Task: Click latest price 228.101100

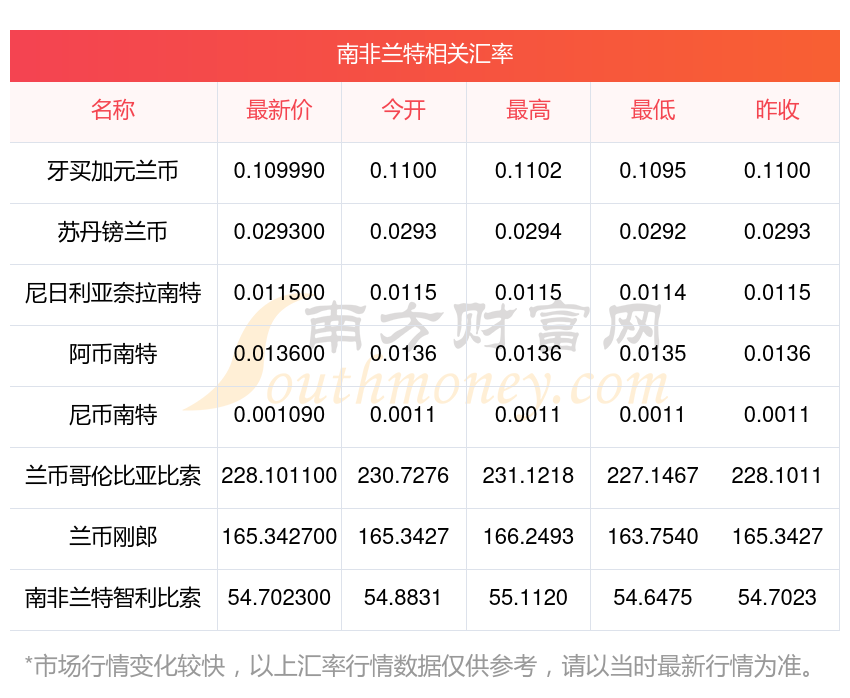Action: click(x=279, y=476)
